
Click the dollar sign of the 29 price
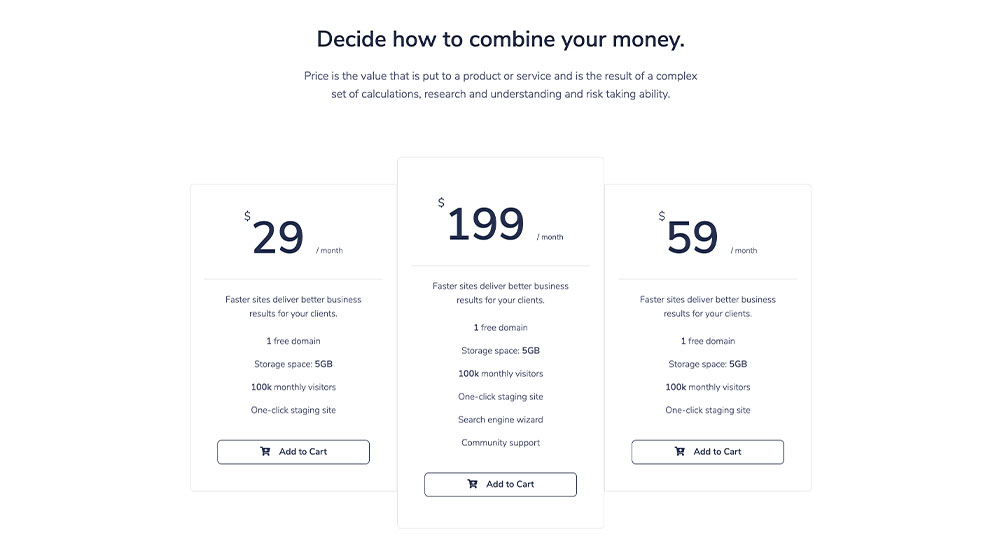(247, 216)
